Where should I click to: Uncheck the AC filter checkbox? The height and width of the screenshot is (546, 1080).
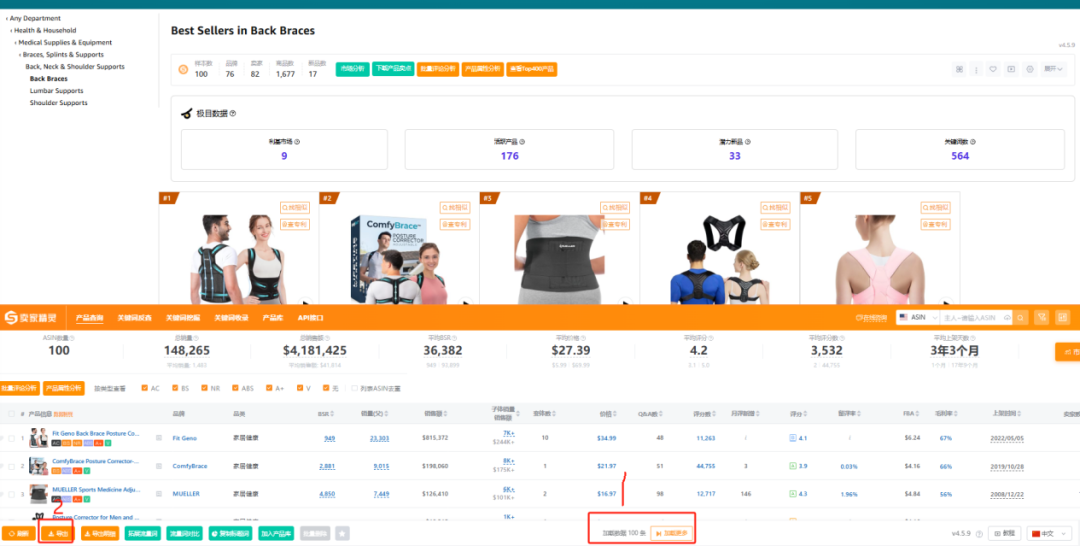pyautogui.click(x=145, y=388)
